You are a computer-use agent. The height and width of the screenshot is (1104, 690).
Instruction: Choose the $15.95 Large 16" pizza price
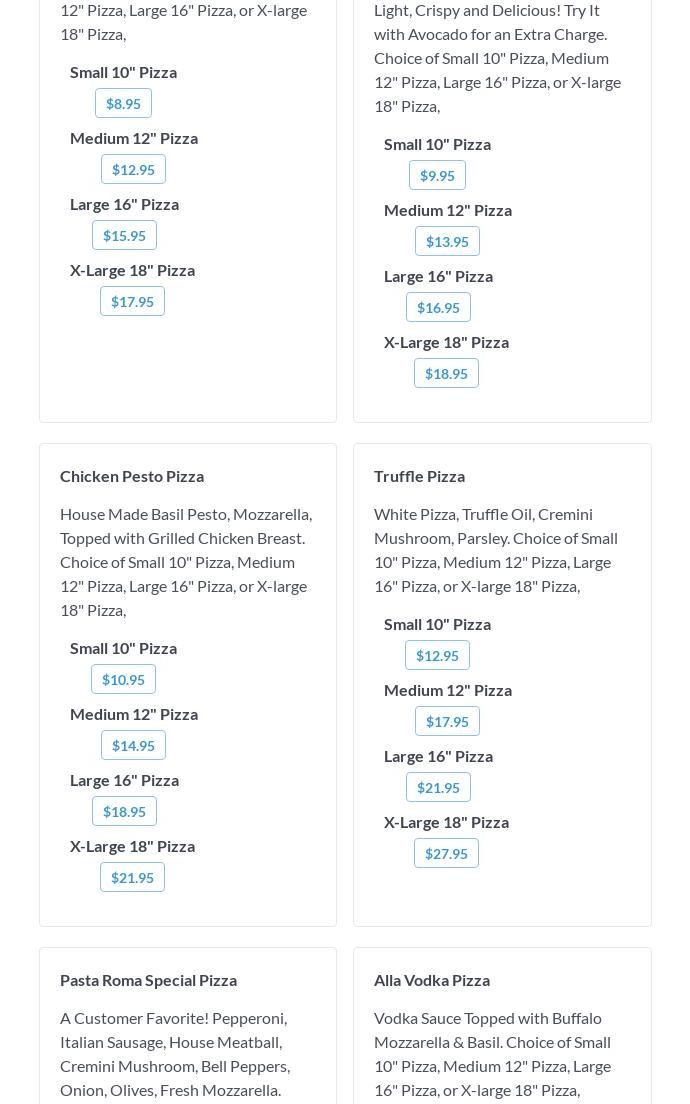pos(124,235)
